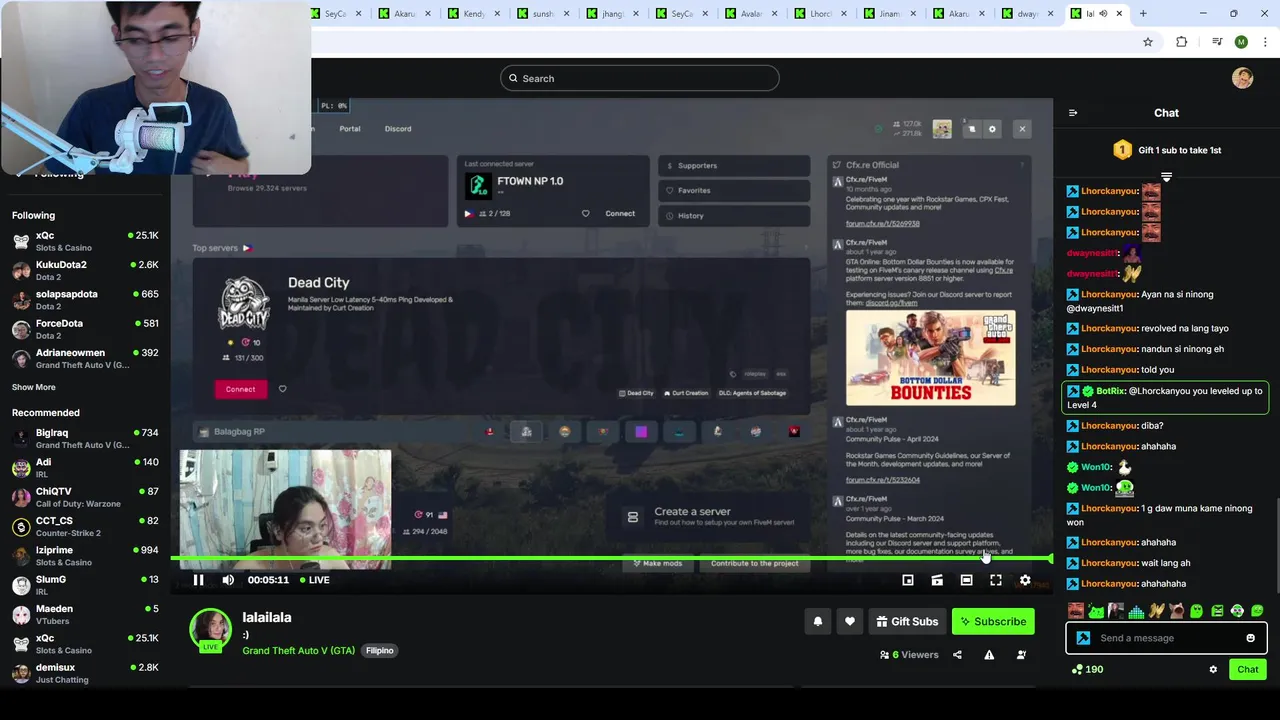Viewport: 1280px width, 720px height.
Task: Expand the gift leaderboard below Gift 1 sub
Action: click(1166, 177)
